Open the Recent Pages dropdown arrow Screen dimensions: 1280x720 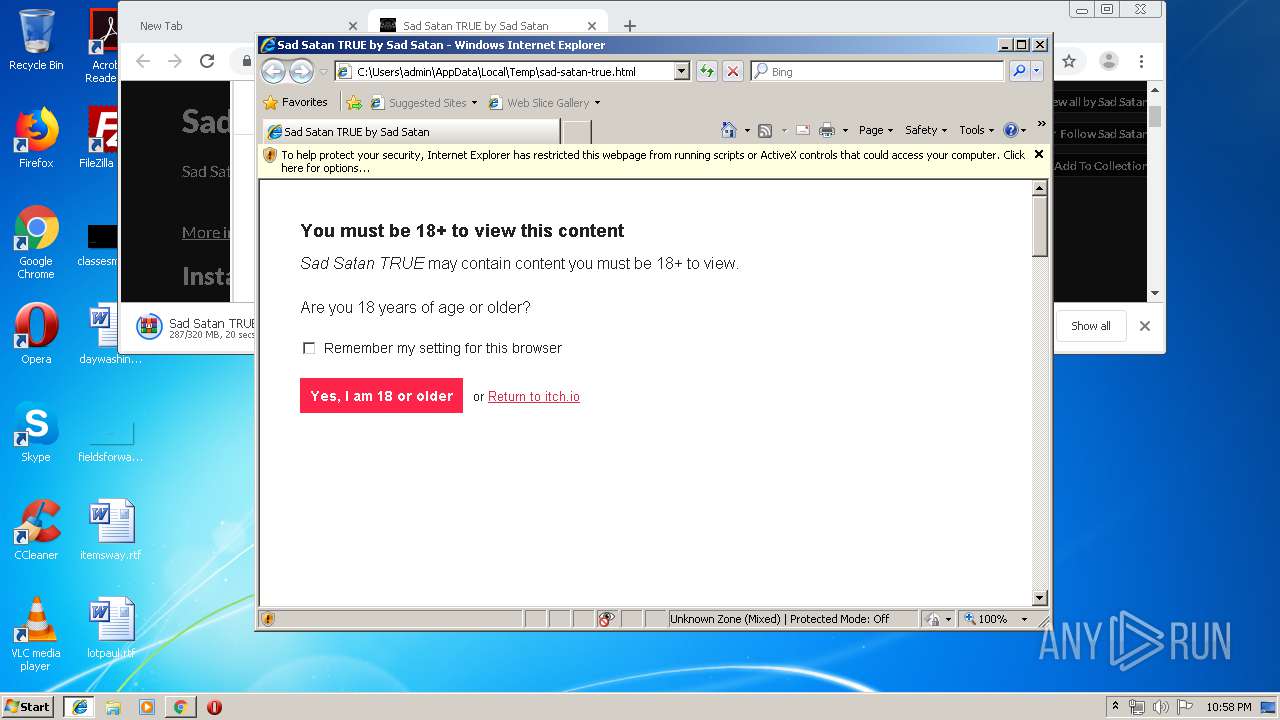coord(323,72)
